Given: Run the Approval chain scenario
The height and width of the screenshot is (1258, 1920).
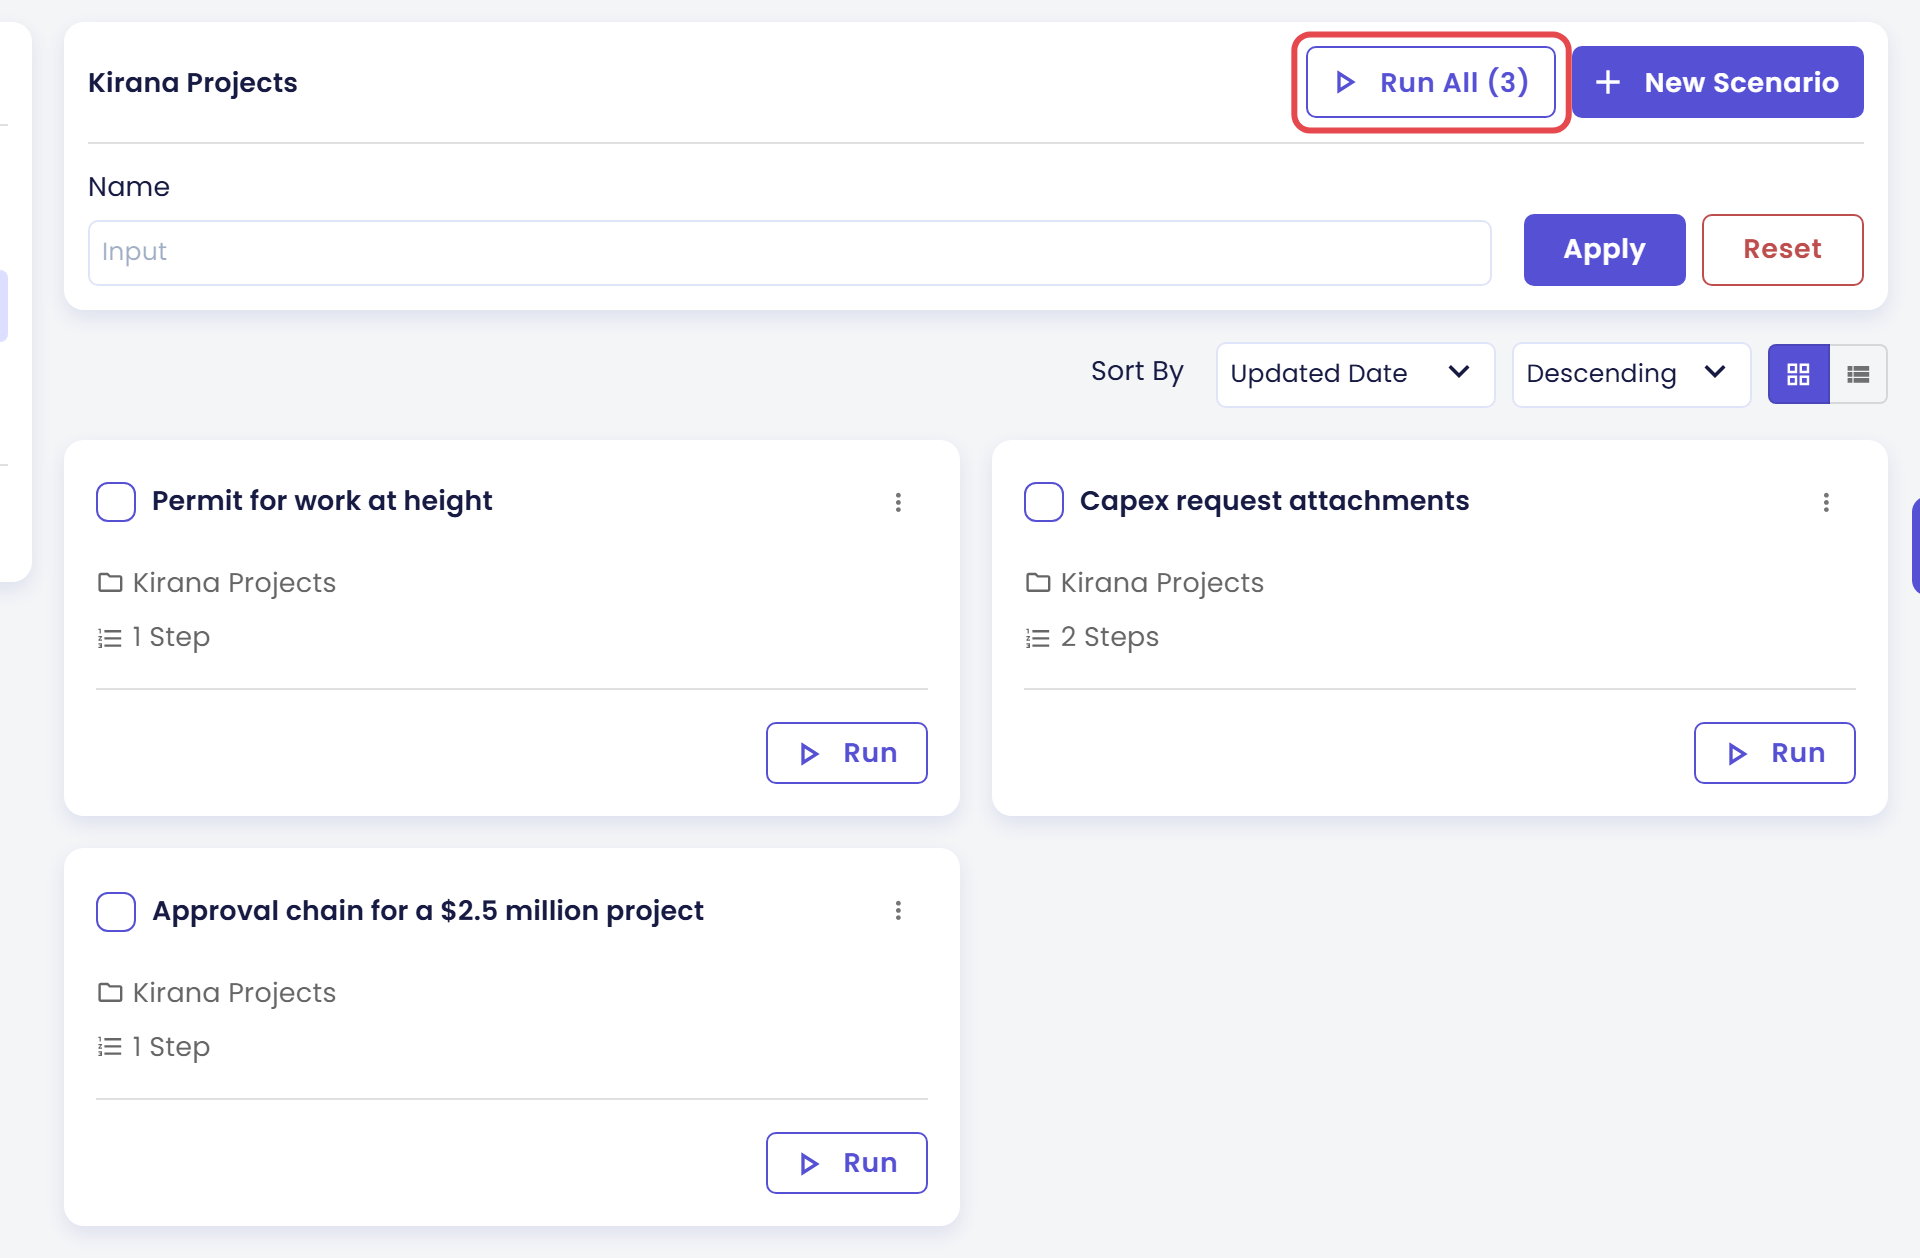Looking at the screenshot, I should pos(847,1163).
